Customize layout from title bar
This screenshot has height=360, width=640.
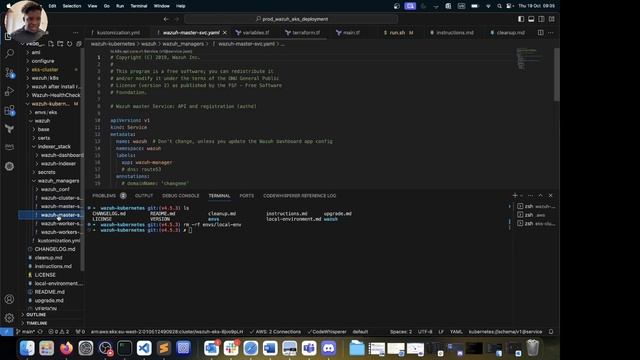552,19
